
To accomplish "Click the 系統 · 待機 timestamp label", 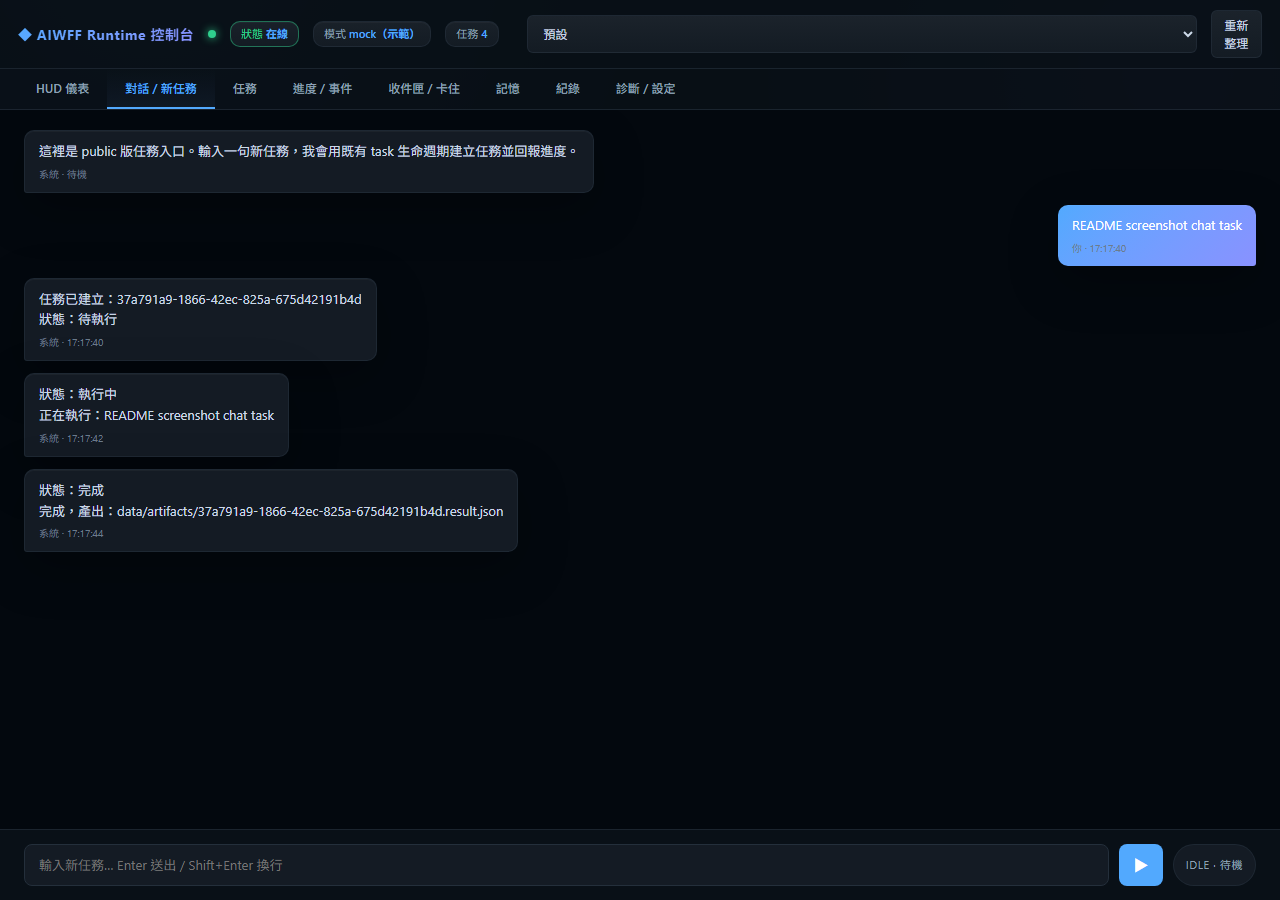I will 63,175.
